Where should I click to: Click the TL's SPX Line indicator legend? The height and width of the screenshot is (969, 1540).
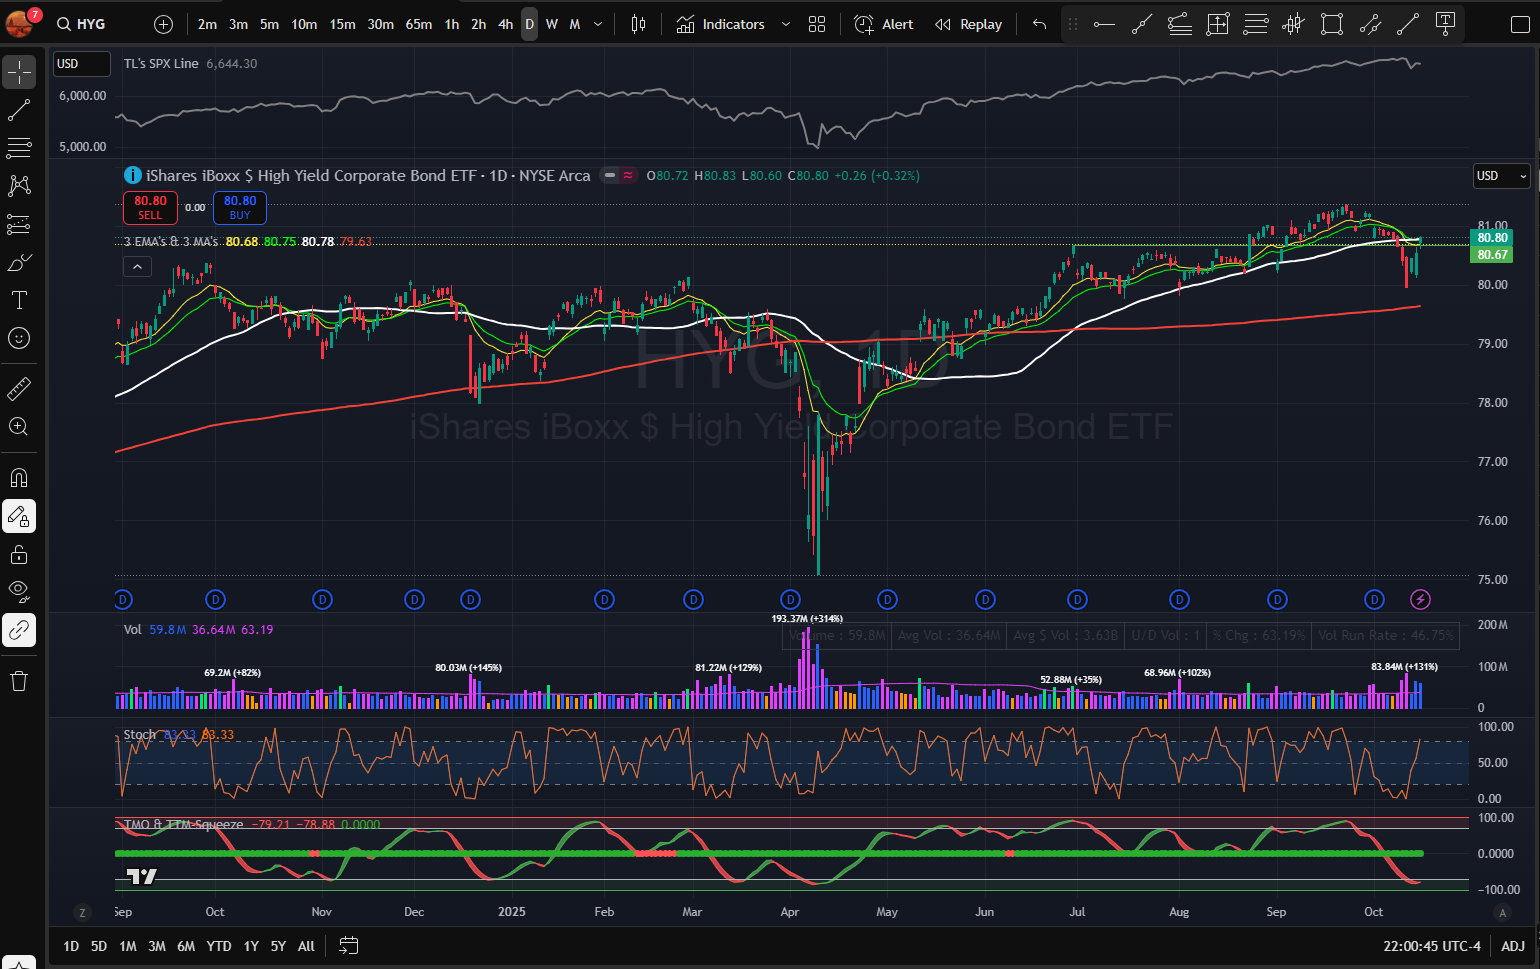pyautogui.click(x=161, y=64)
